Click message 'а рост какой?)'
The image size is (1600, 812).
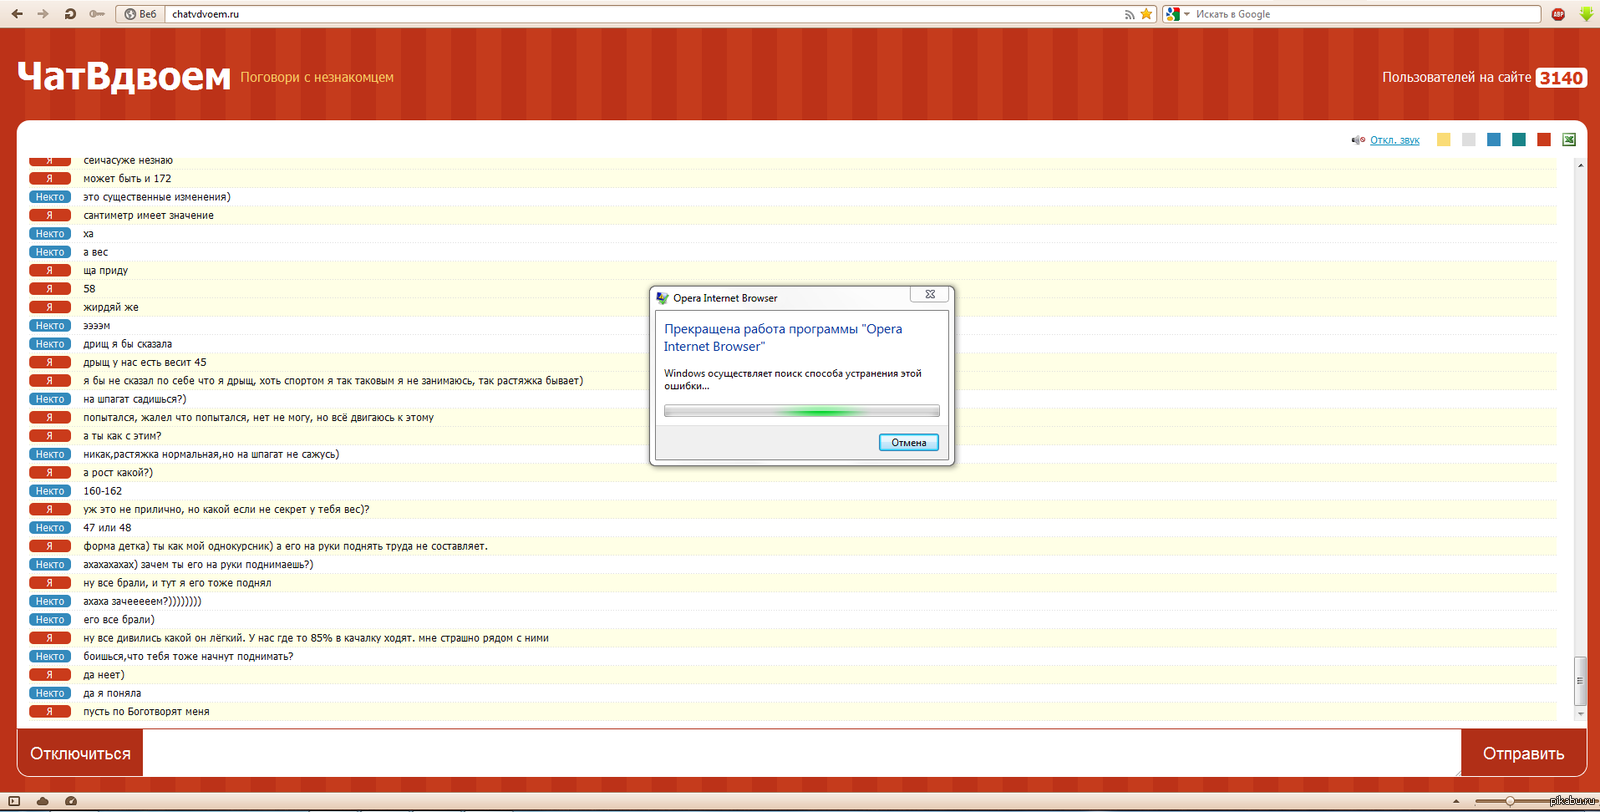[x=118, y=472]
